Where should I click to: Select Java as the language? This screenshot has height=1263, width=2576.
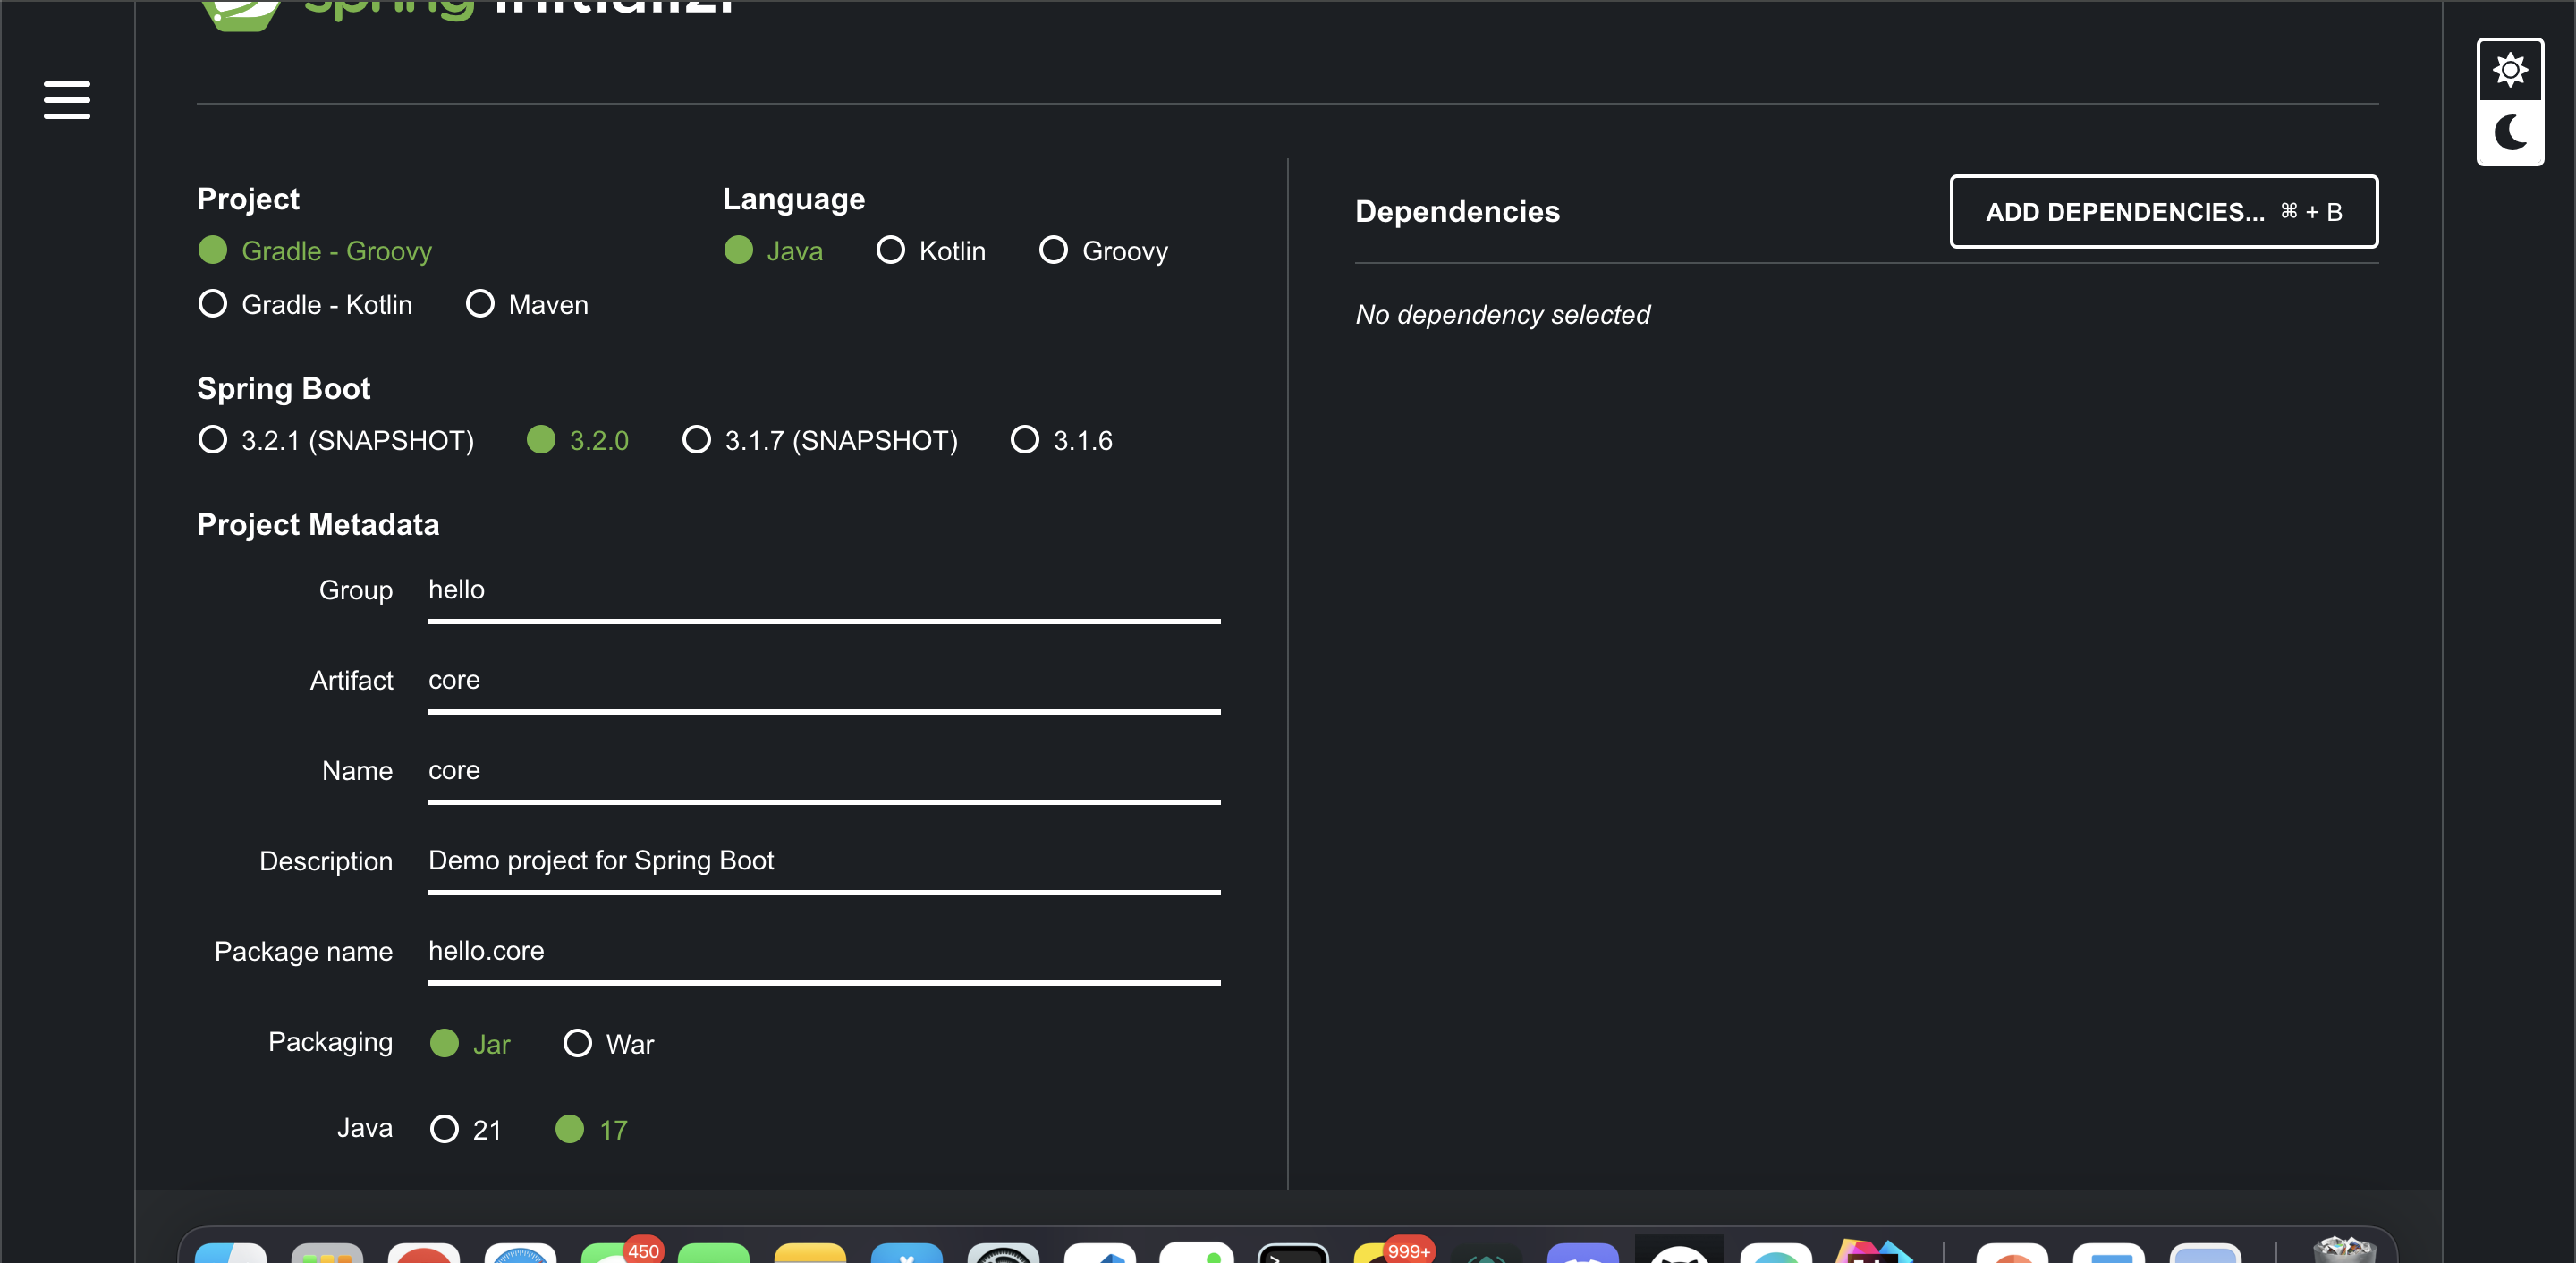click(773, 250)
